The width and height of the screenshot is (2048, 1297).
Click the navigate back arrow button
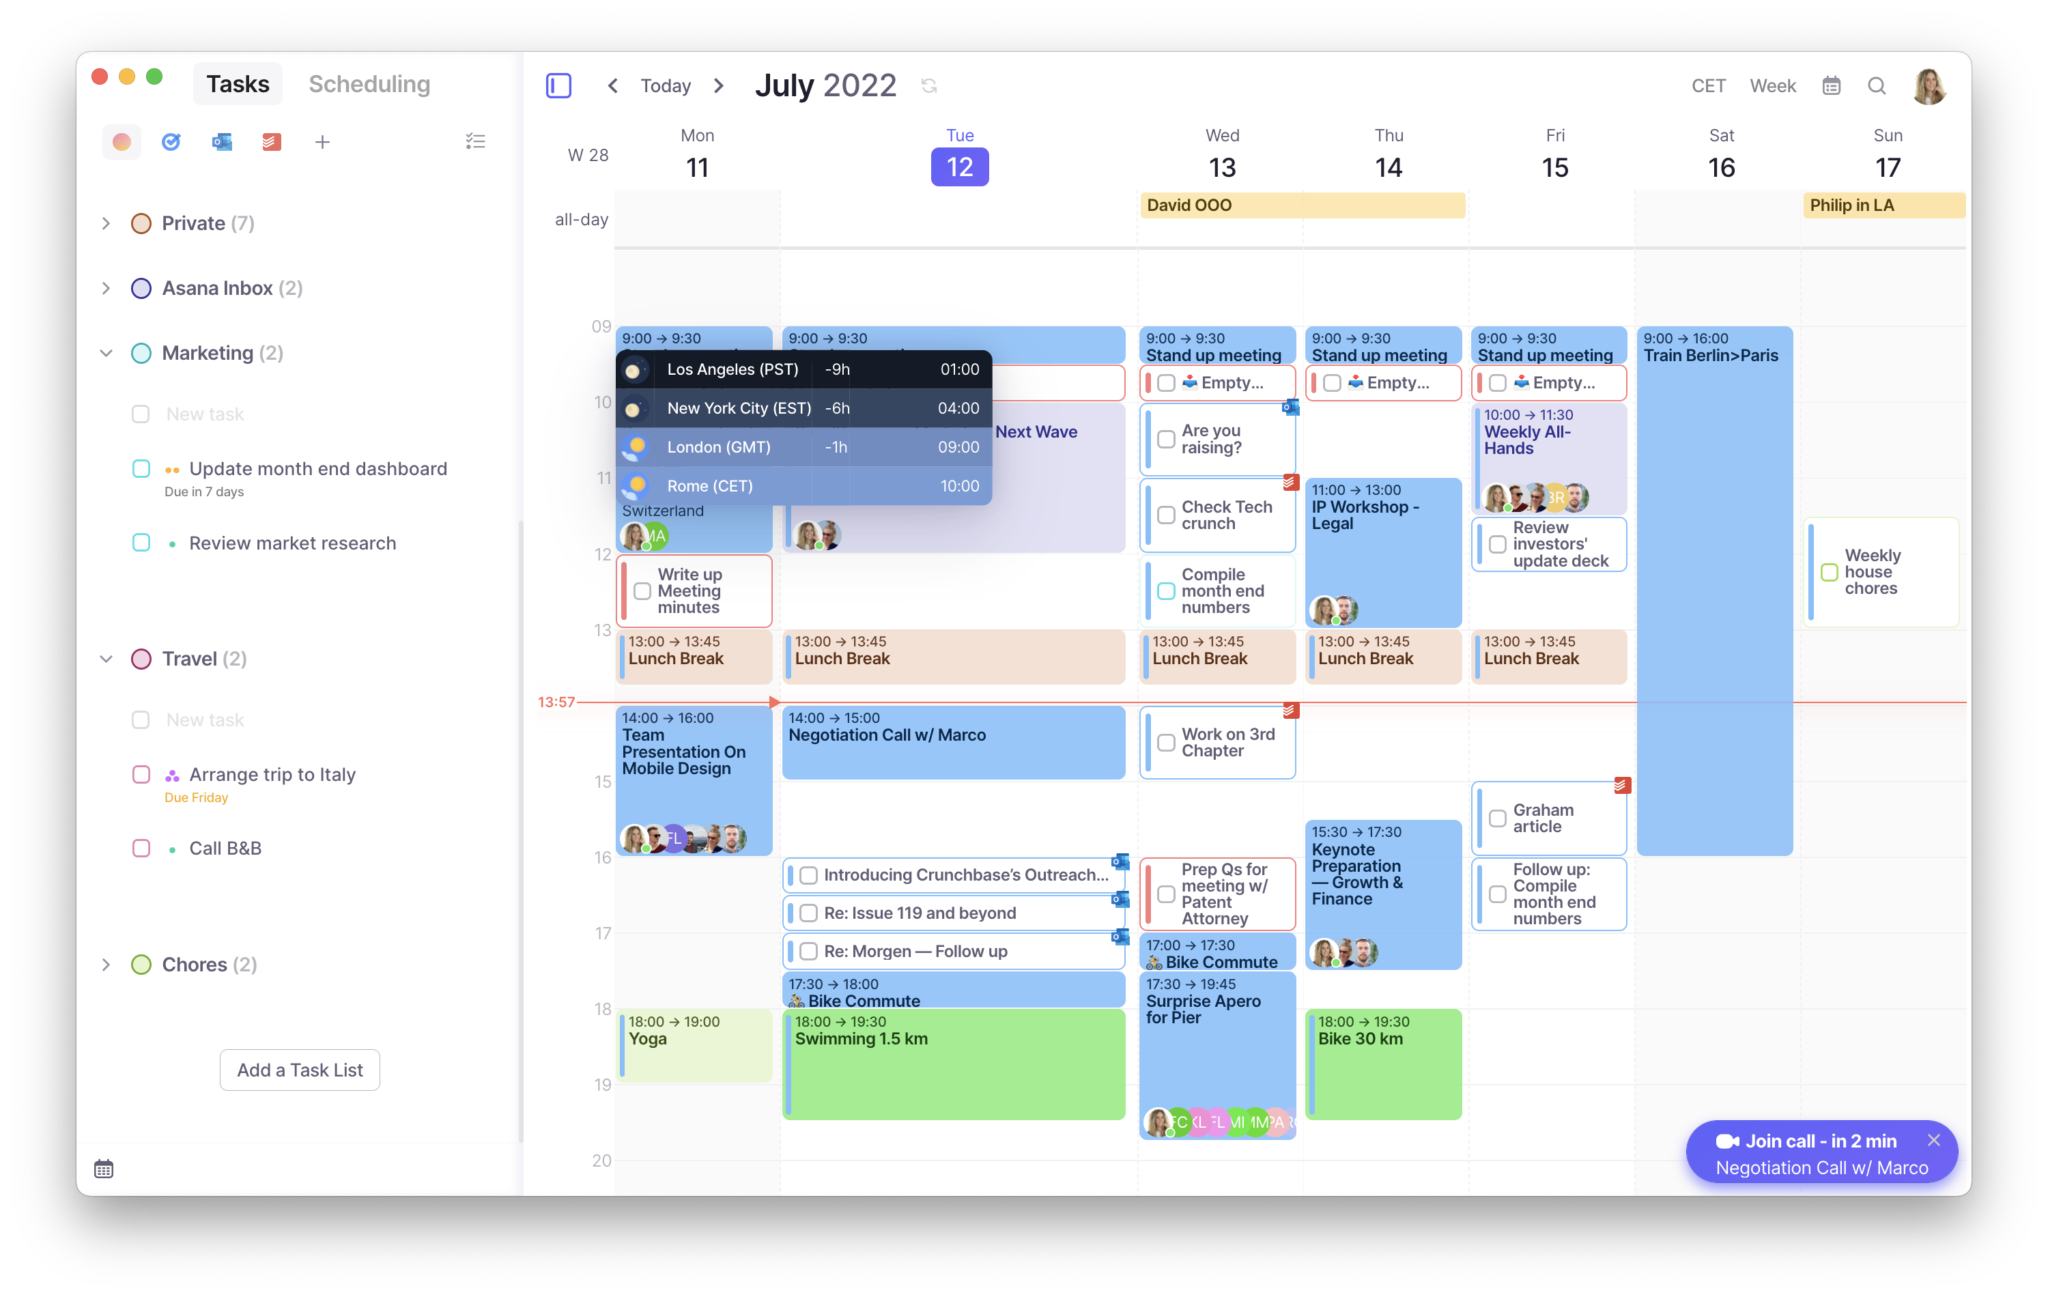614,84
